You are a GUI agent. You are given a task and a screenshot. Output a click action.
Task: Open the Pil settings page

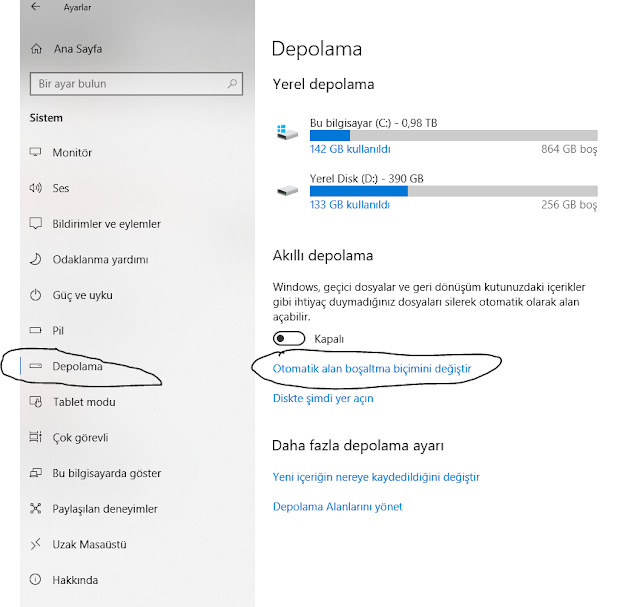coord(58,331)
